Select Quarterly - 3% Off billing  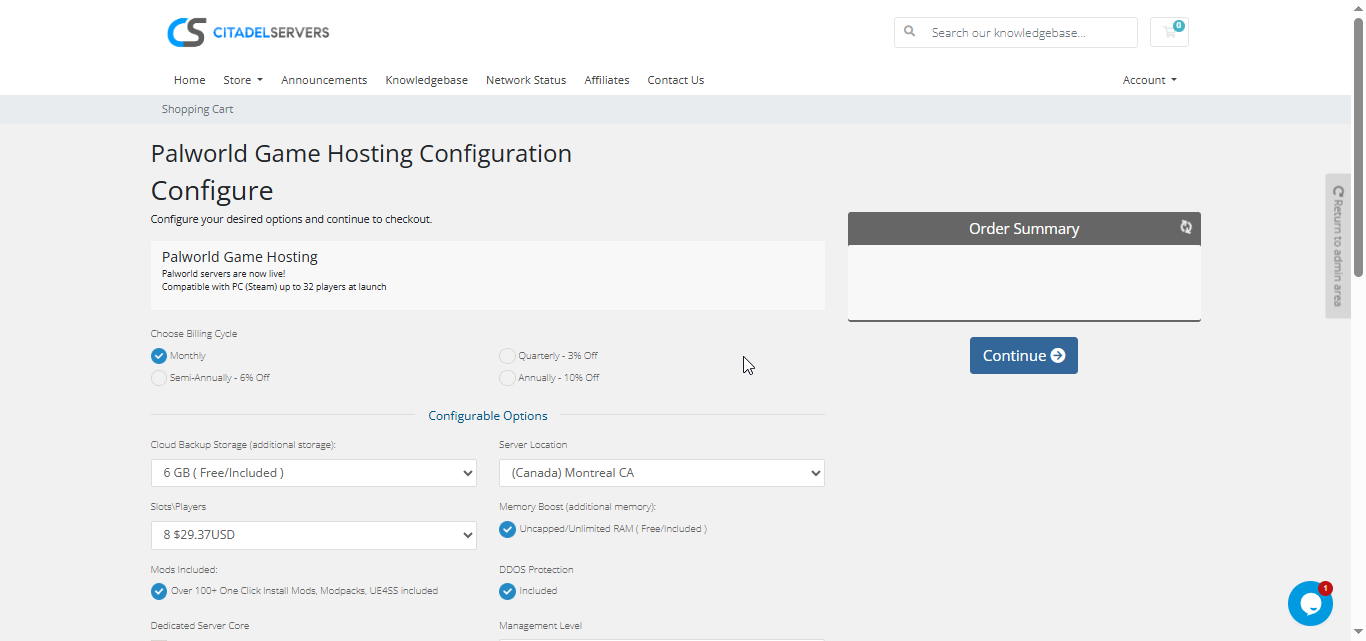(508, 356)
